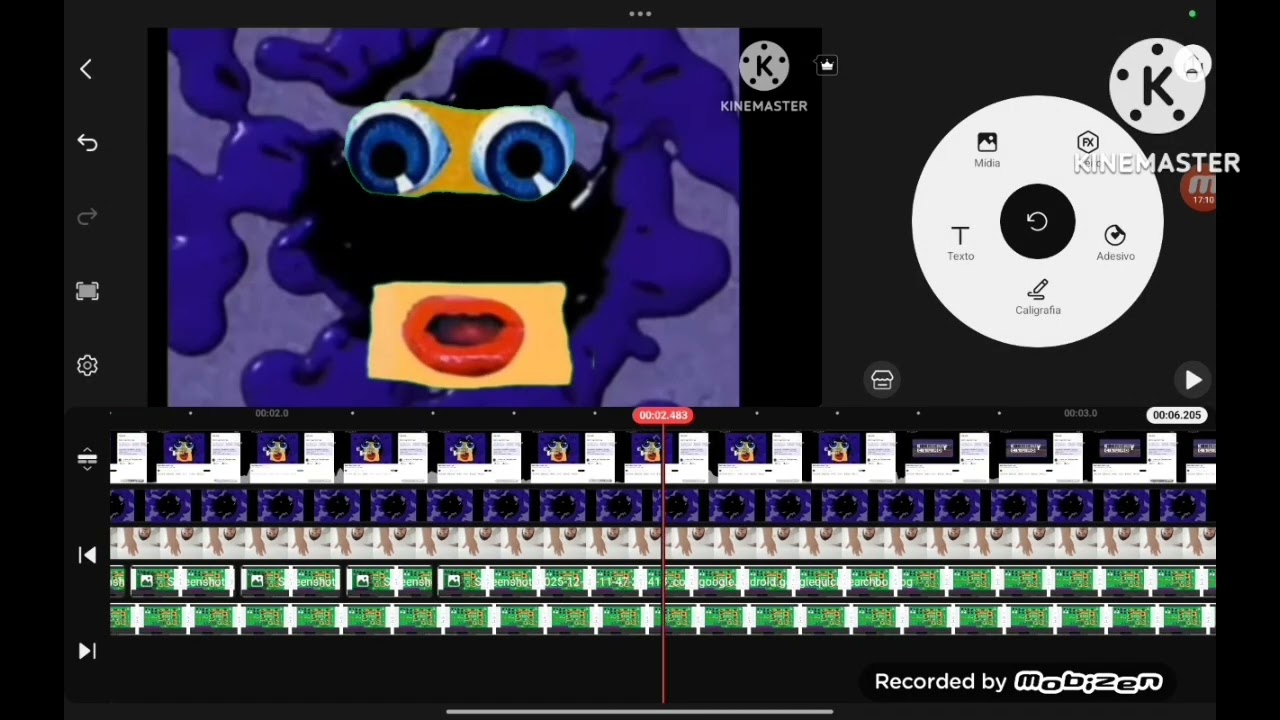Select the long Screenshot clip with 2025-12 filename

pos(828,581)
